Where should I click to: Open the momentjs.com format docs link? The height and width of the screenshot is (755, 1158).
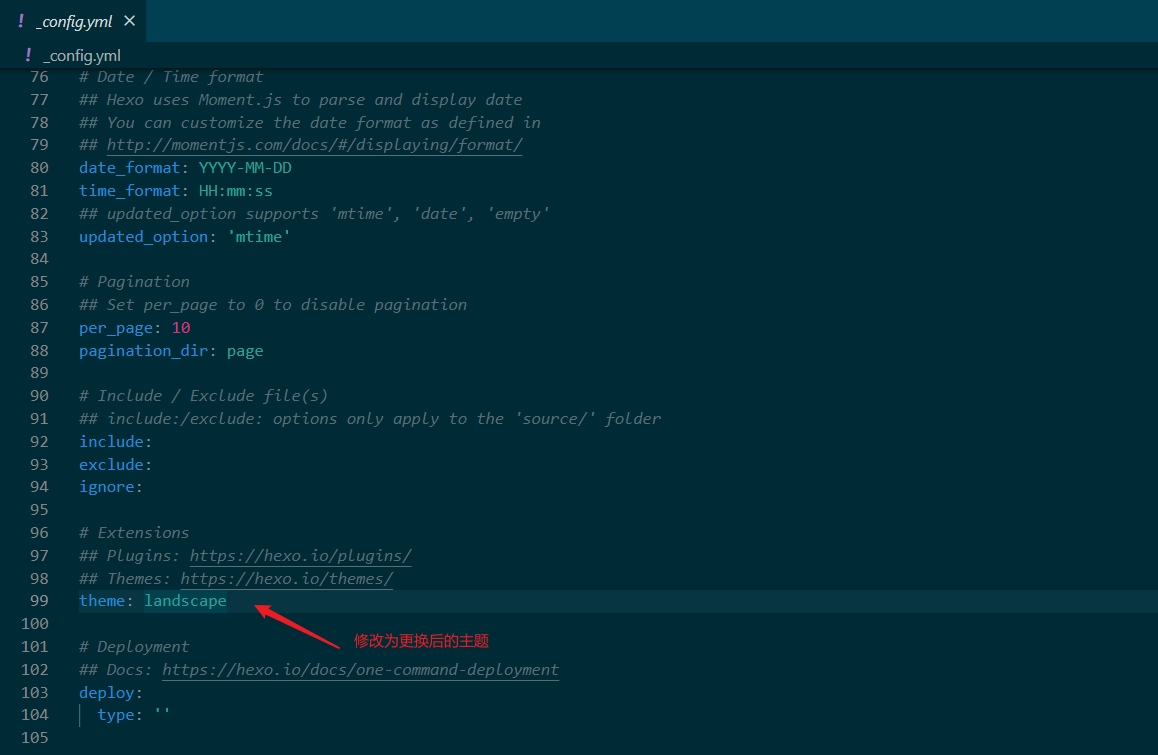click(314, 145)
